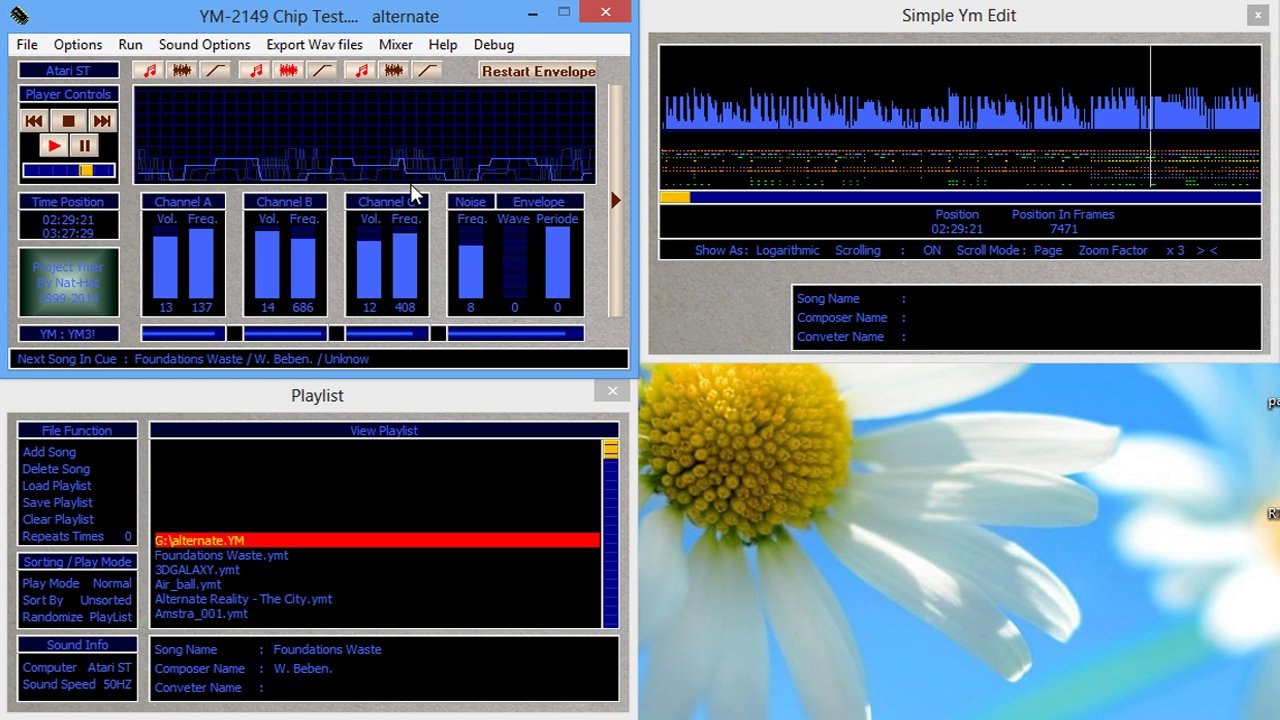The width and height of the screenshot is (1280, 720).
Task: Click the first group's noise waveform icon
Action: [182, 71]
